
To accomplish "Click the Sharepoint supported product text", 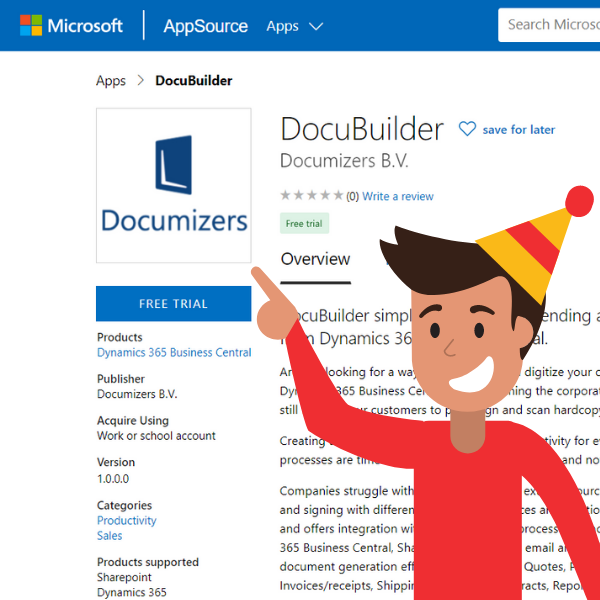I will [x=124, y=577].
